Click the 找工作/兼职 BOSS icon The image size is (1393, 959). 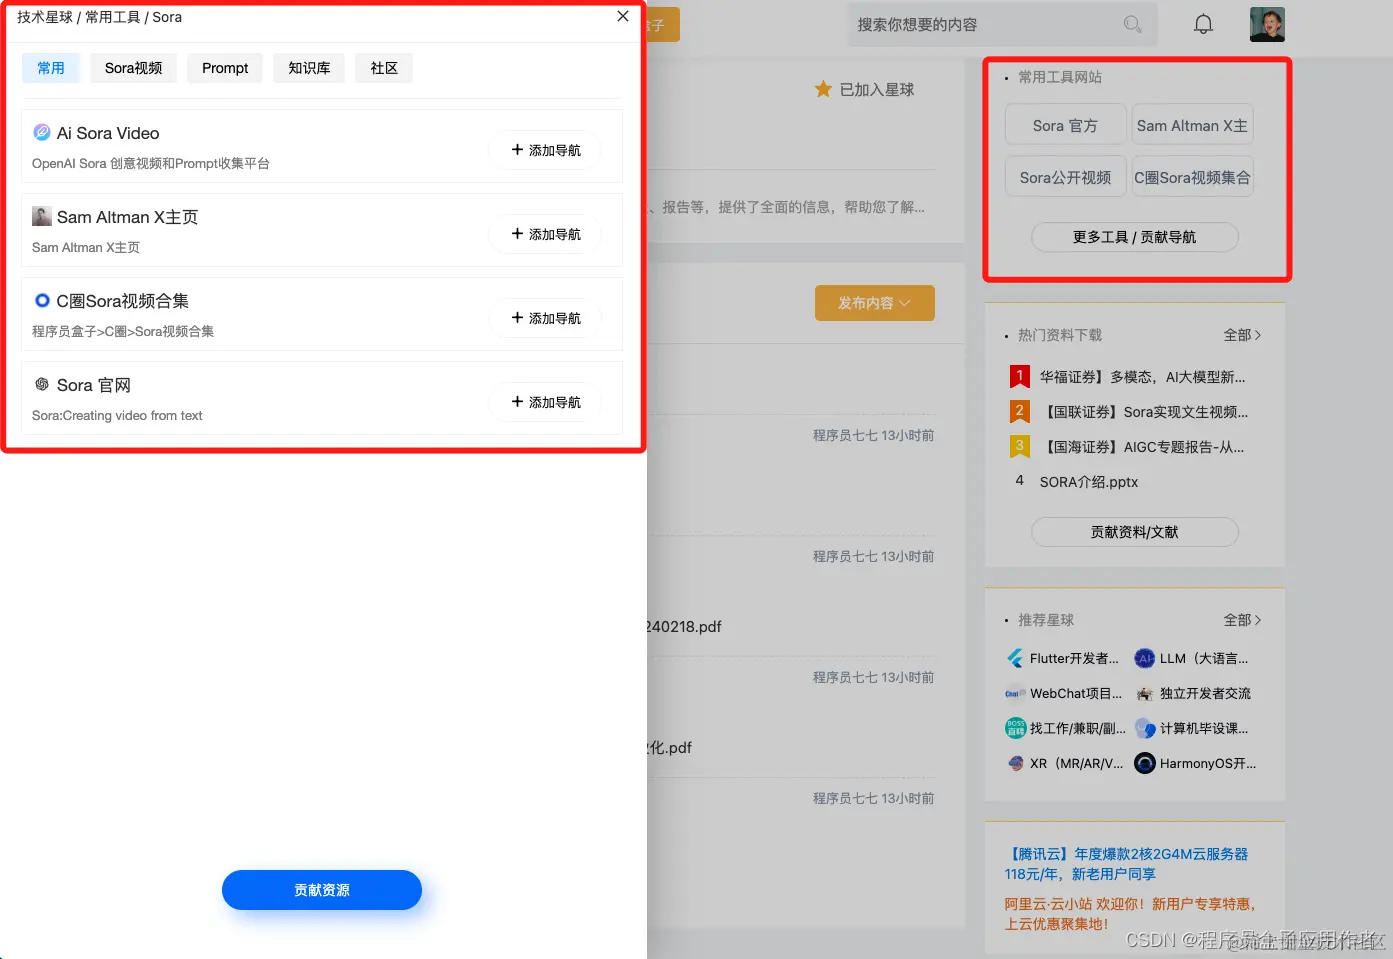tap(1015, 728)
